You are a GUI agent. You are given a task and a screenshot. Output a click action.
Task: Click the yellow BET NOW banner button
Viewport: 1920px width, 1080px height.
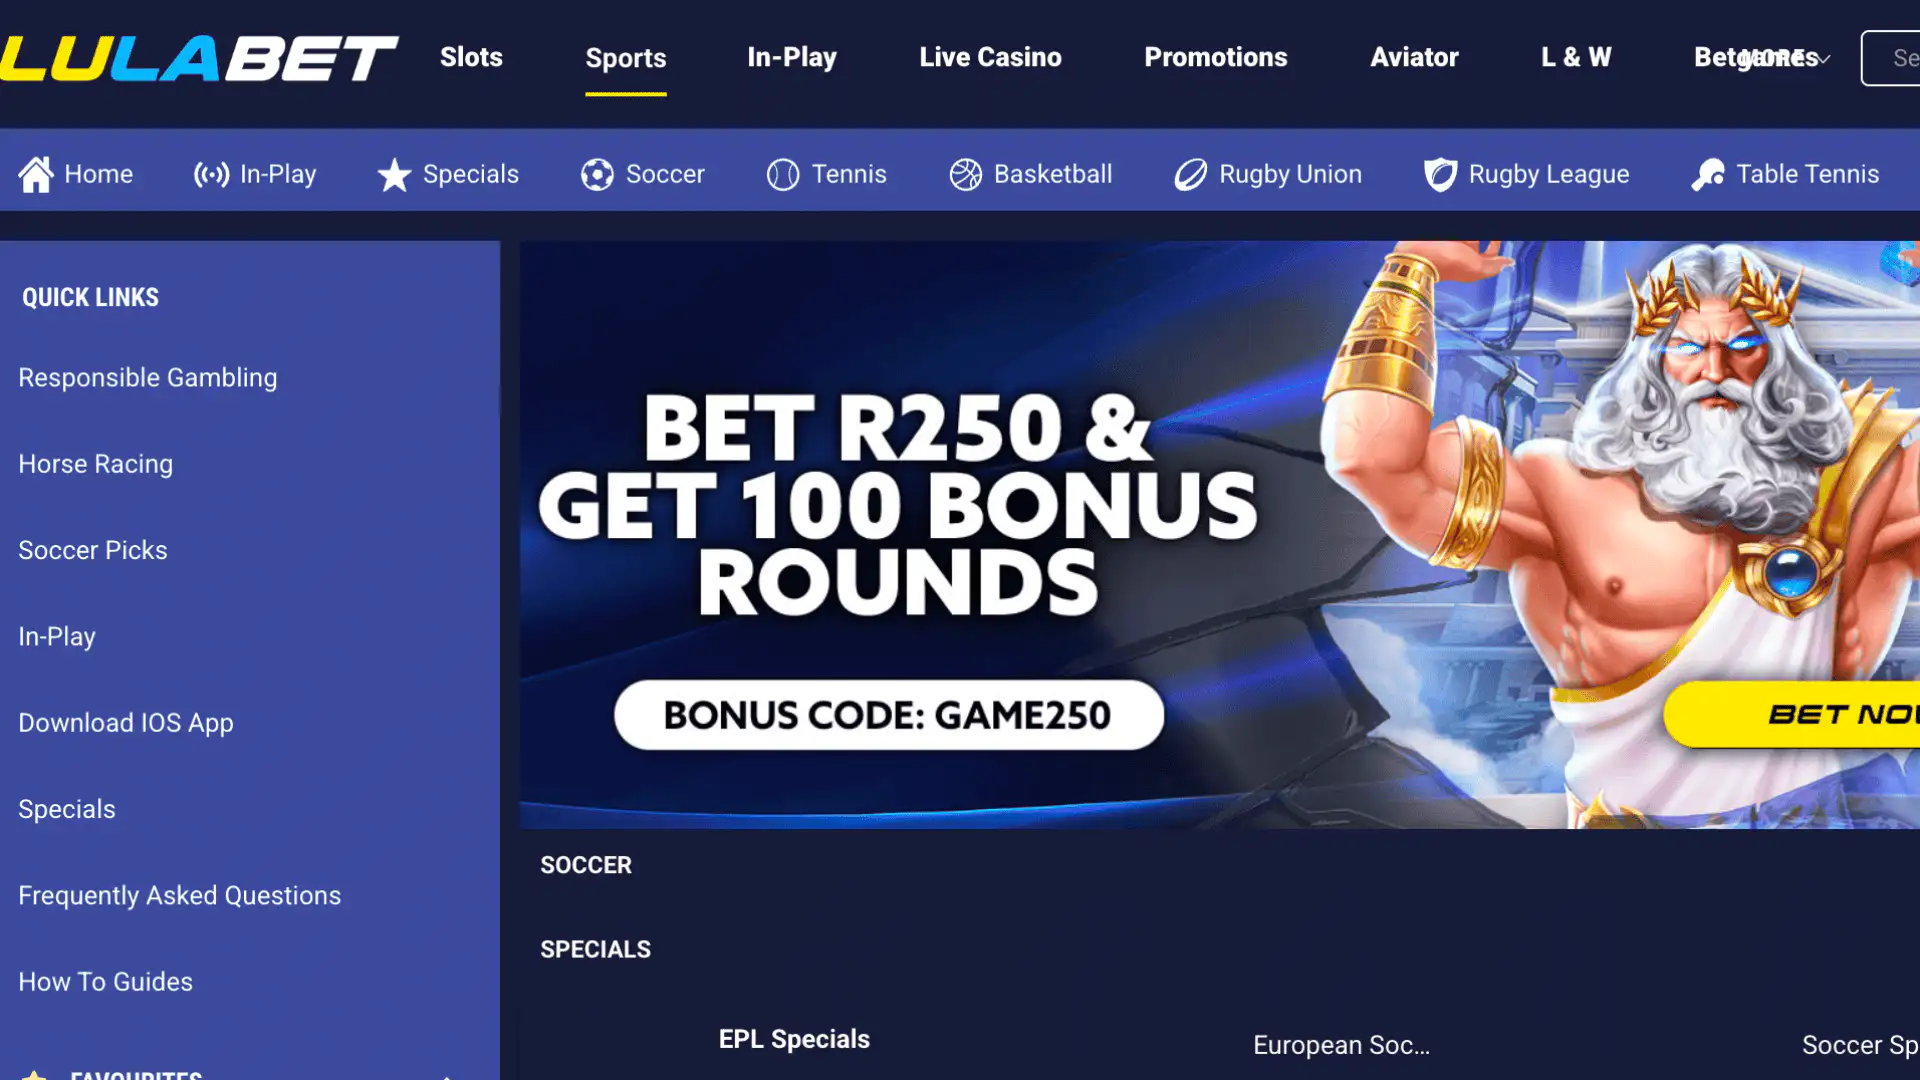[1792, 714]
